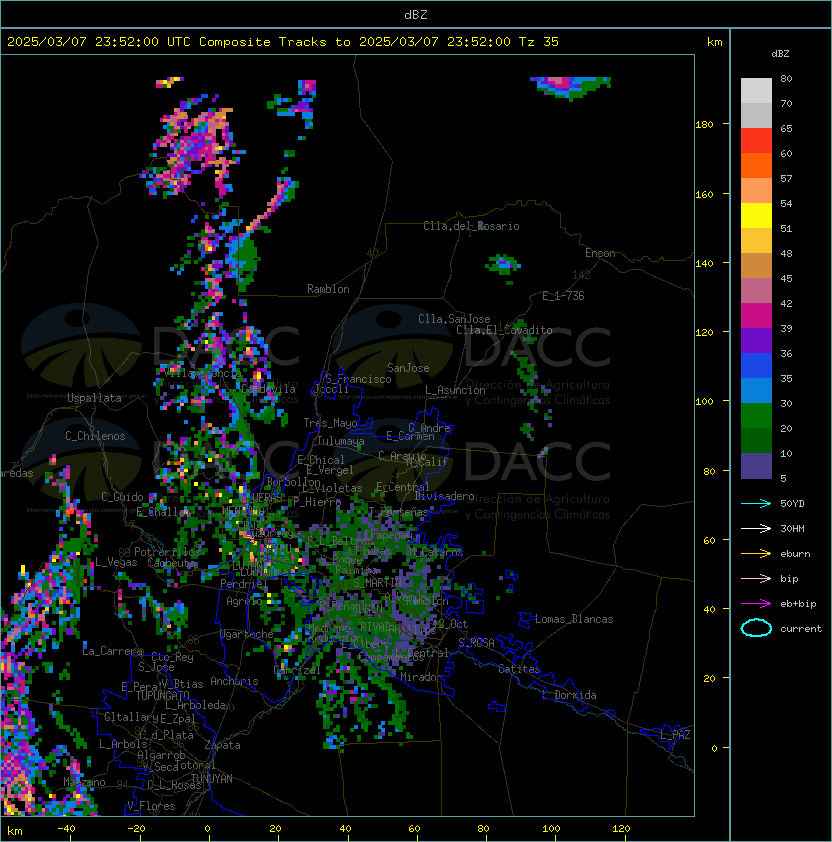The width and height of the screenshot is (832, 842).
Task: Select the slate 5-10 dBZ swatch
Action: 756,466
